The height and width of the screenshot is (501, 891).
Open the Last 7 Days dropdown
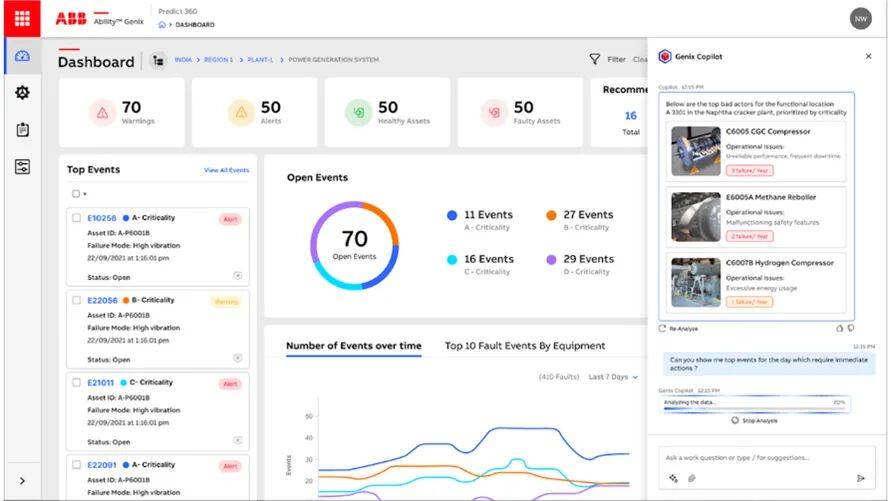tap(612, 377)
